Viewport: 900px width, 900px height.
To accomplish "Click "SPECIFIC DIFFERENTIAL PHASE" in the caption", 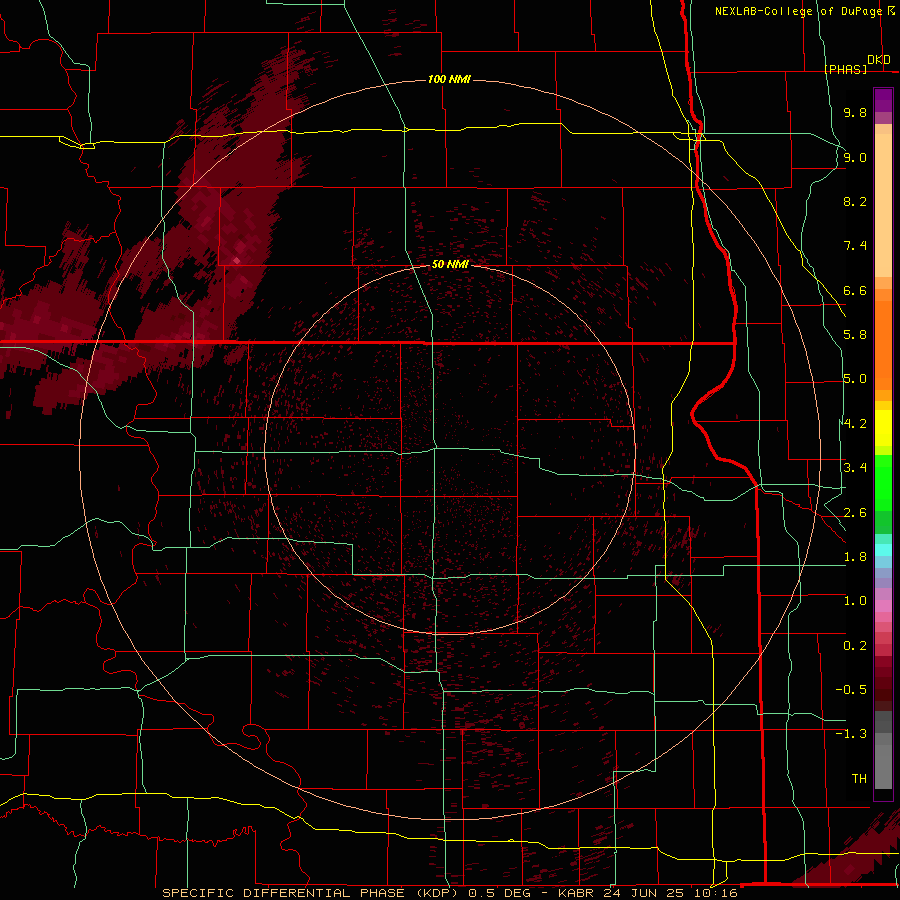I will coord(284,893).
